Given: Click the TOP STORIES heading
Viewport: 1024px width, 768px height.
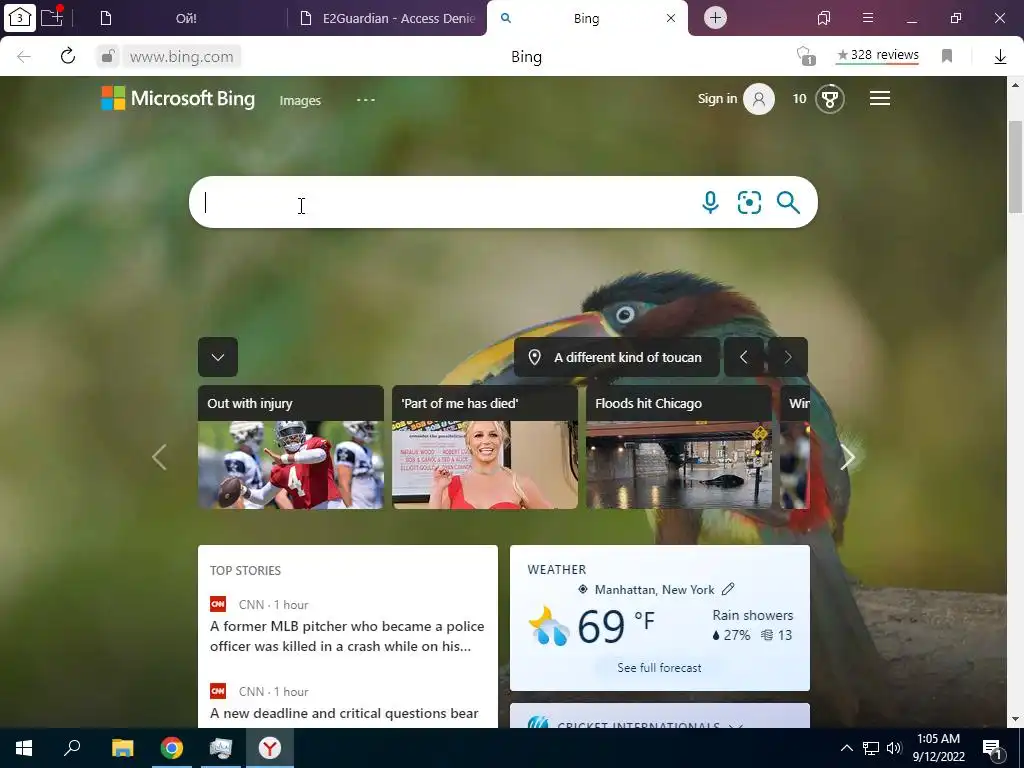Looking at the screenshot, I should click(245, 571).
